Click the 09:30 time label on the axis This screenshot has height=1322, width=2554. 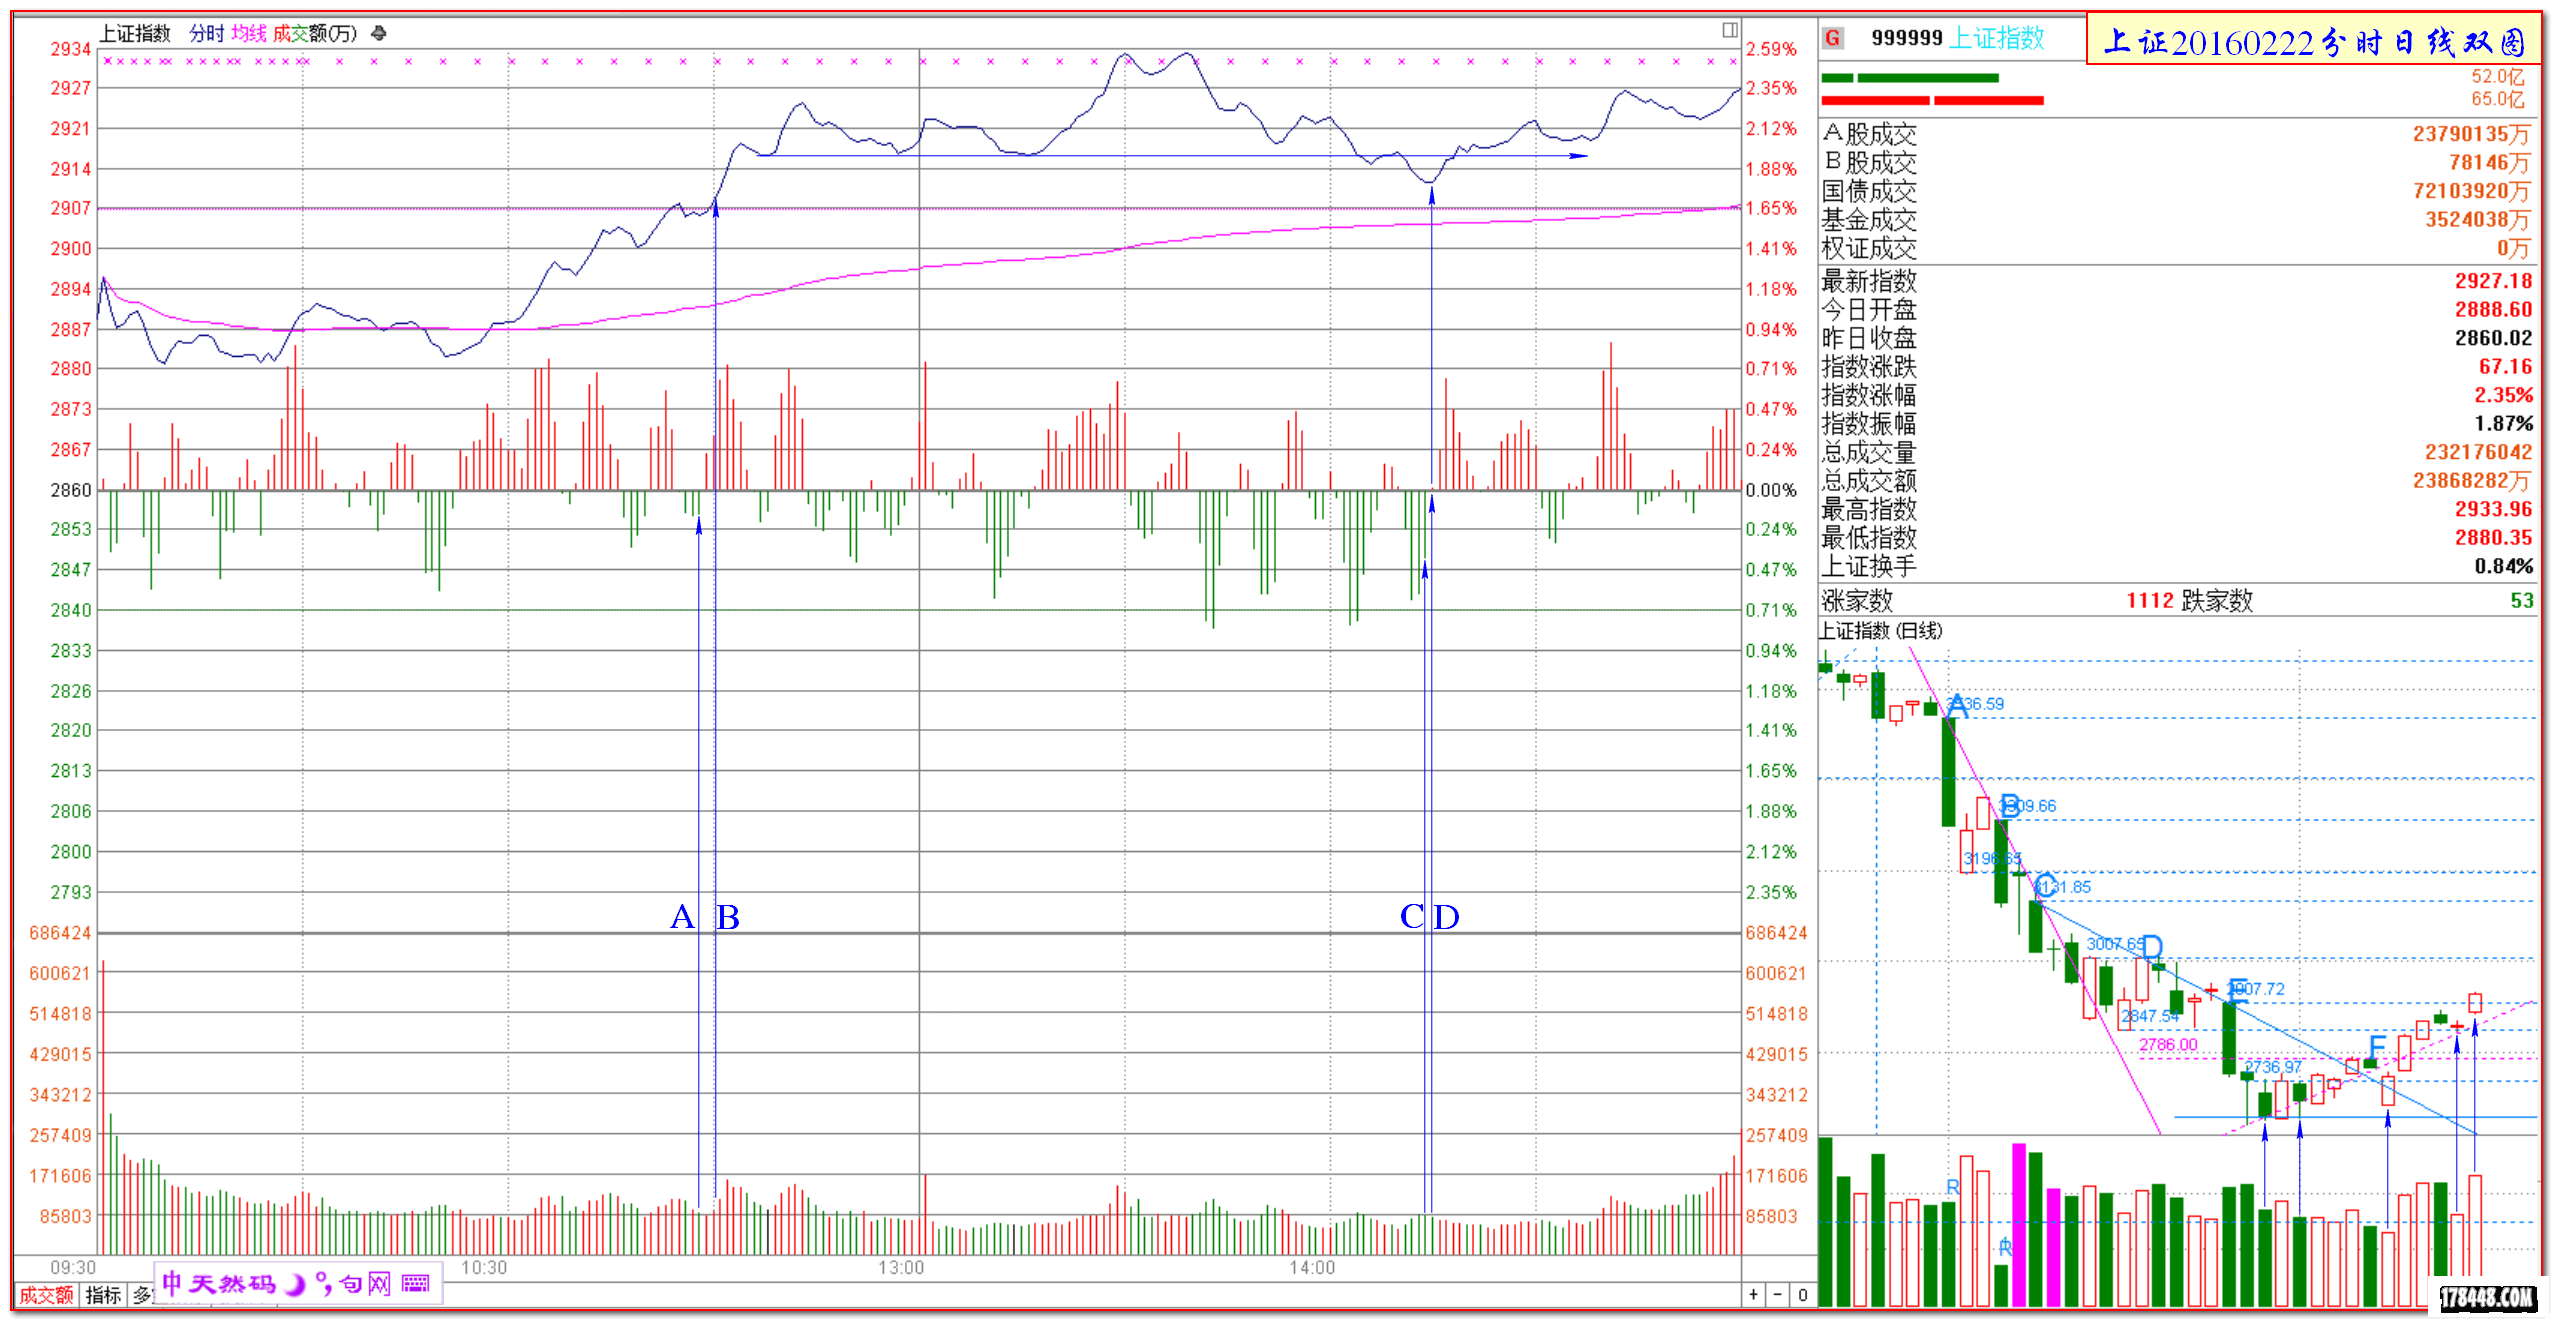point(72,1268)
